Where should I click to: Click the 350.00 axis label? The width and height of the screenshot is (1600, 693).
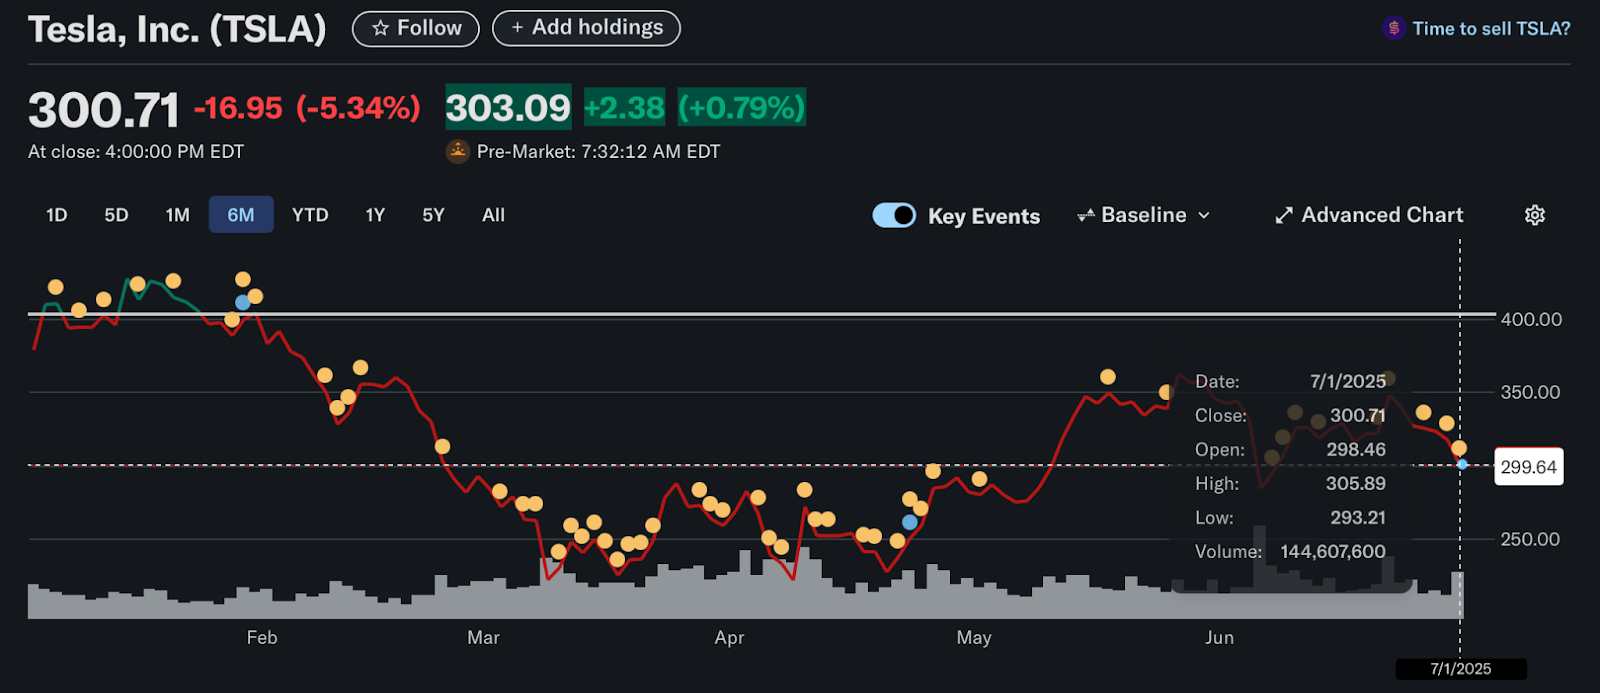click(x=1530, y=392)
